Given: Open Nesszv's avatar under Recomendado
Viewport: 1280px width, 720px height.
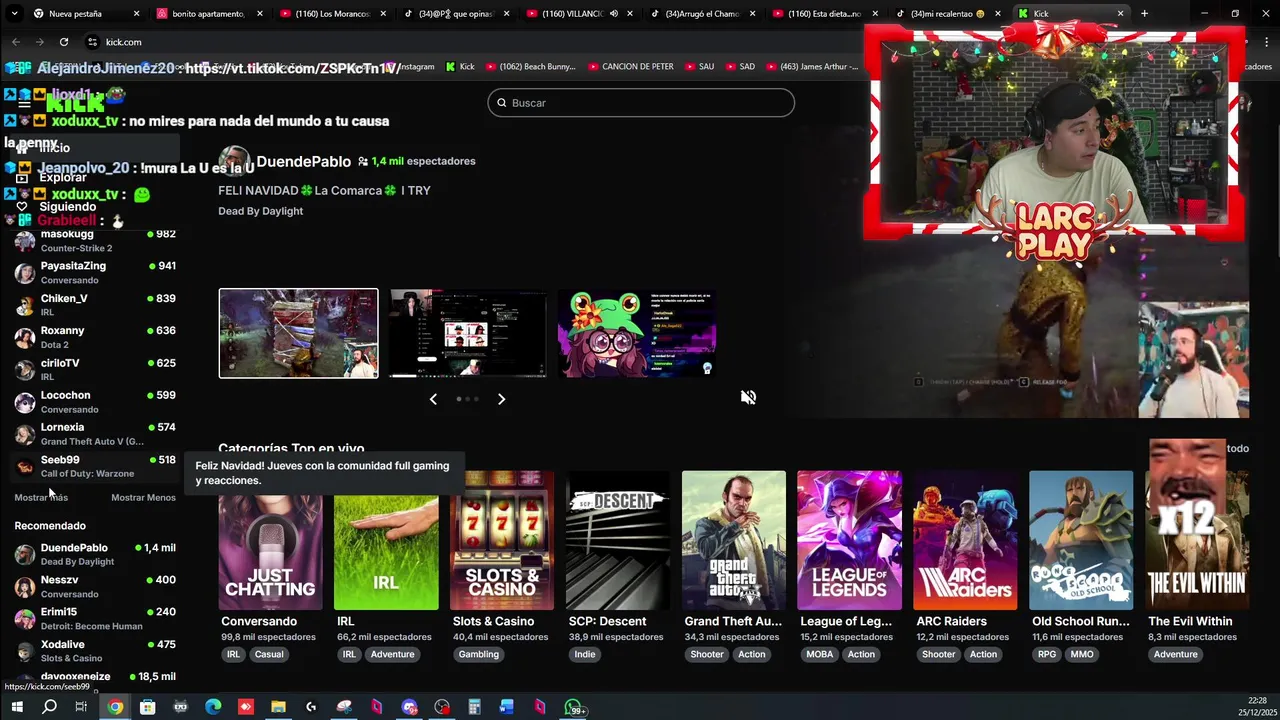Looking at the screenshot, I should click(x=25, y=587).
